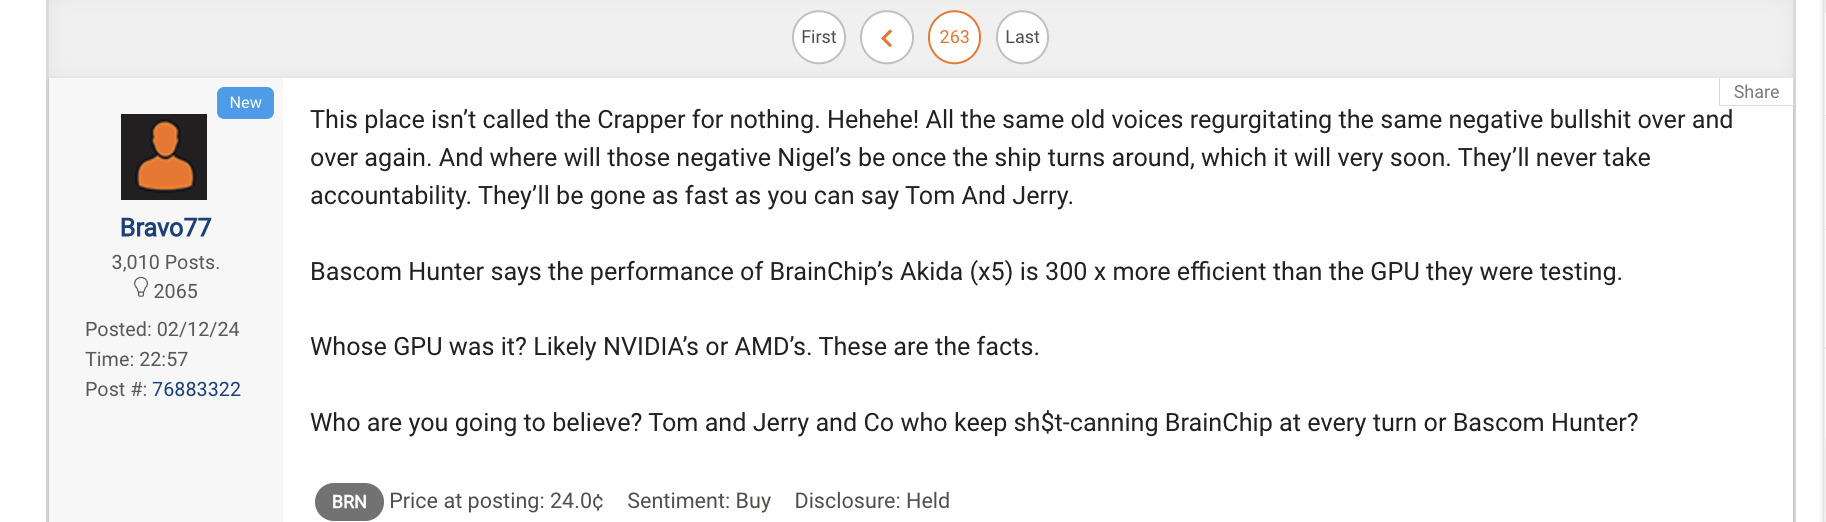Open post number 76883322 link

pos(196,389)
